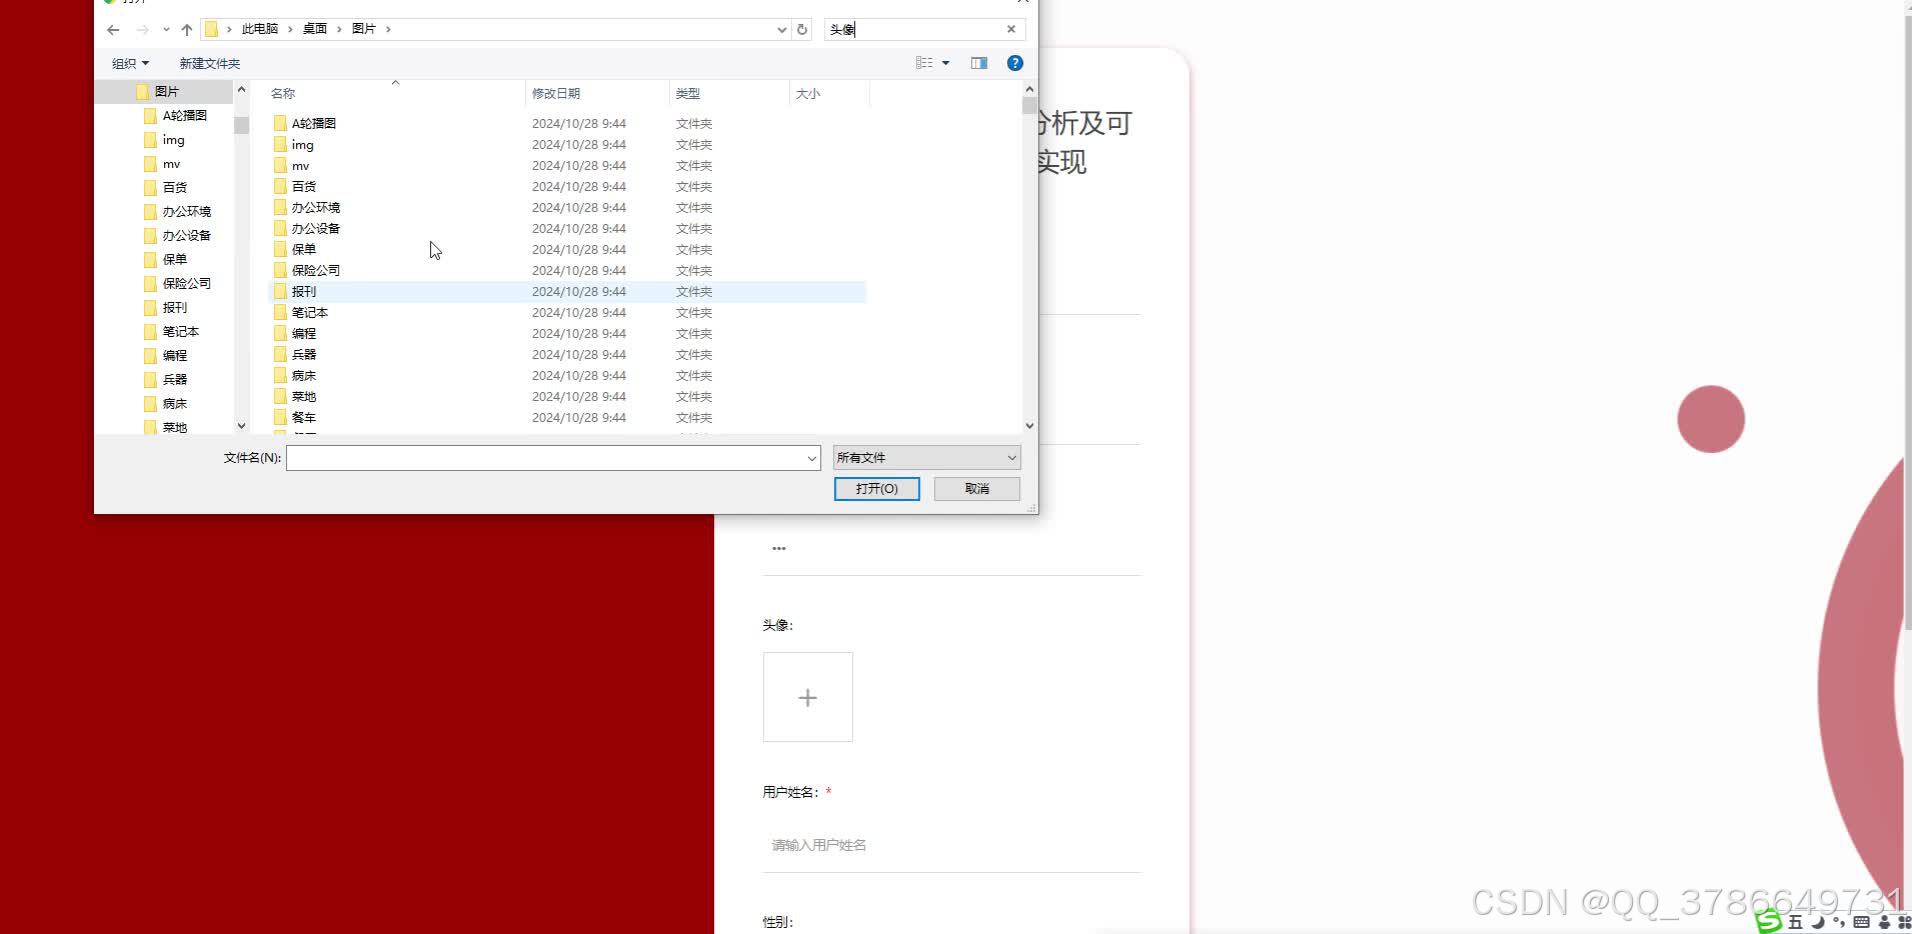Open the Sogou toolbox grid icon in tray

coord(1904,922)
